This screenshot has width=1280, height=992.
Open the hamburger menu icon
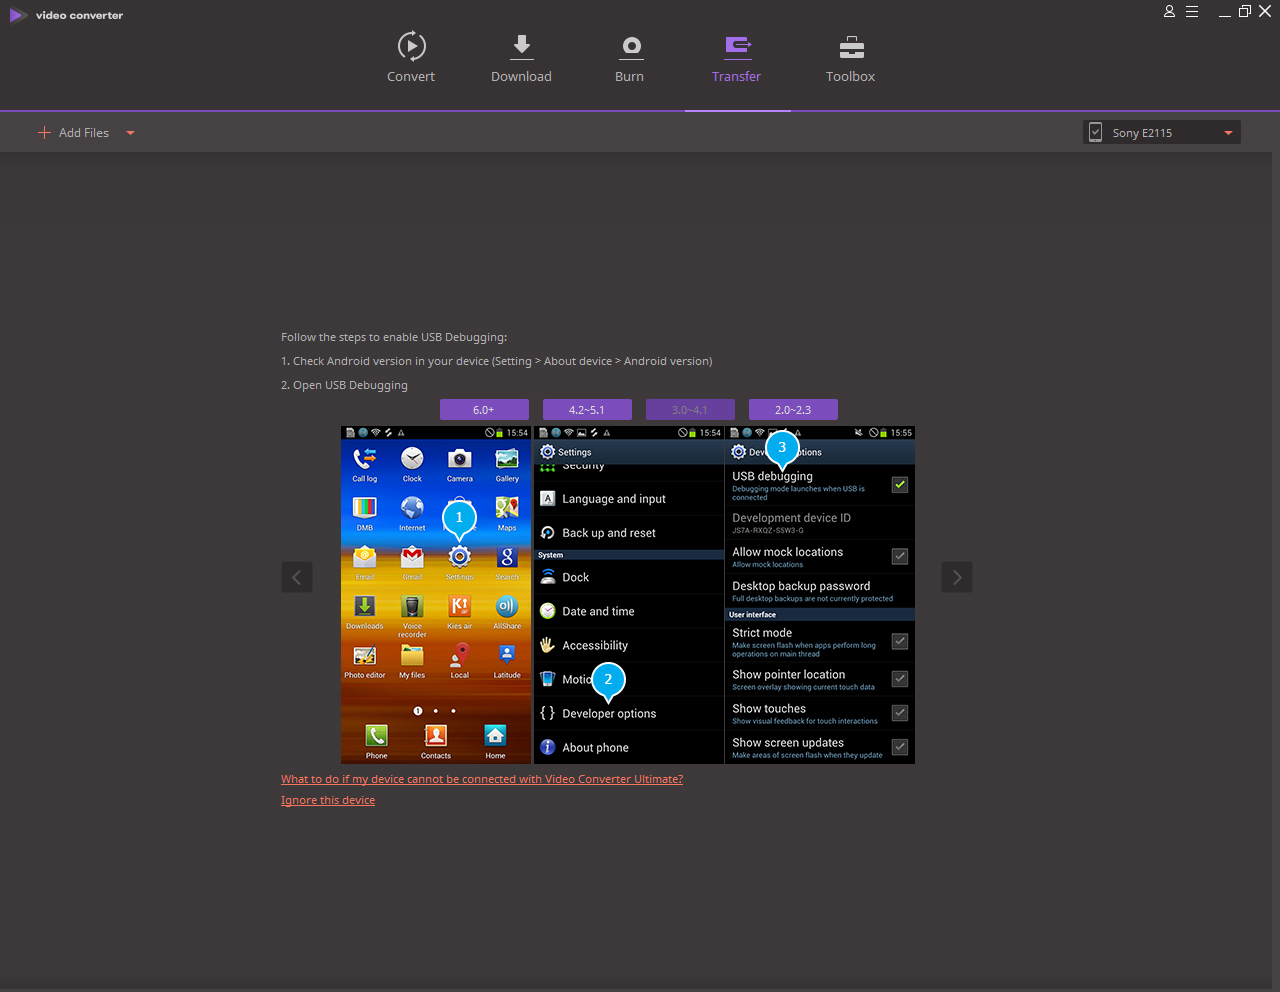pyautogui.click(x=1192, y=12)
